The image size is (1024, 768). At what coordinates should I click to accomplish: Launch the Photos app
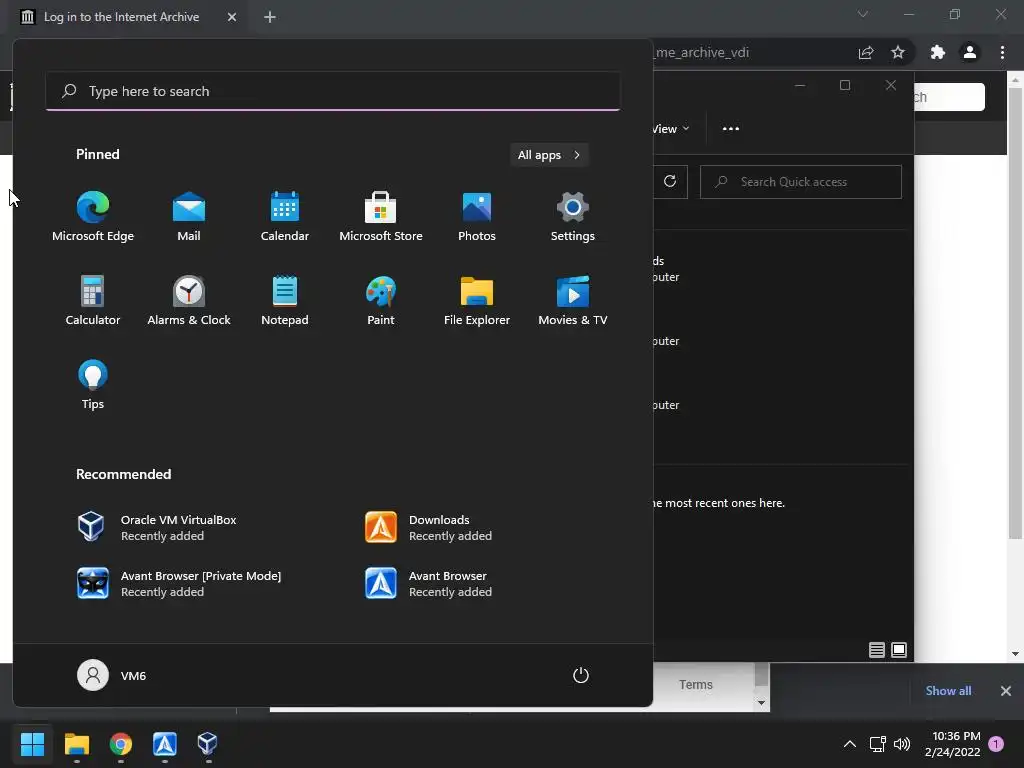477,217
